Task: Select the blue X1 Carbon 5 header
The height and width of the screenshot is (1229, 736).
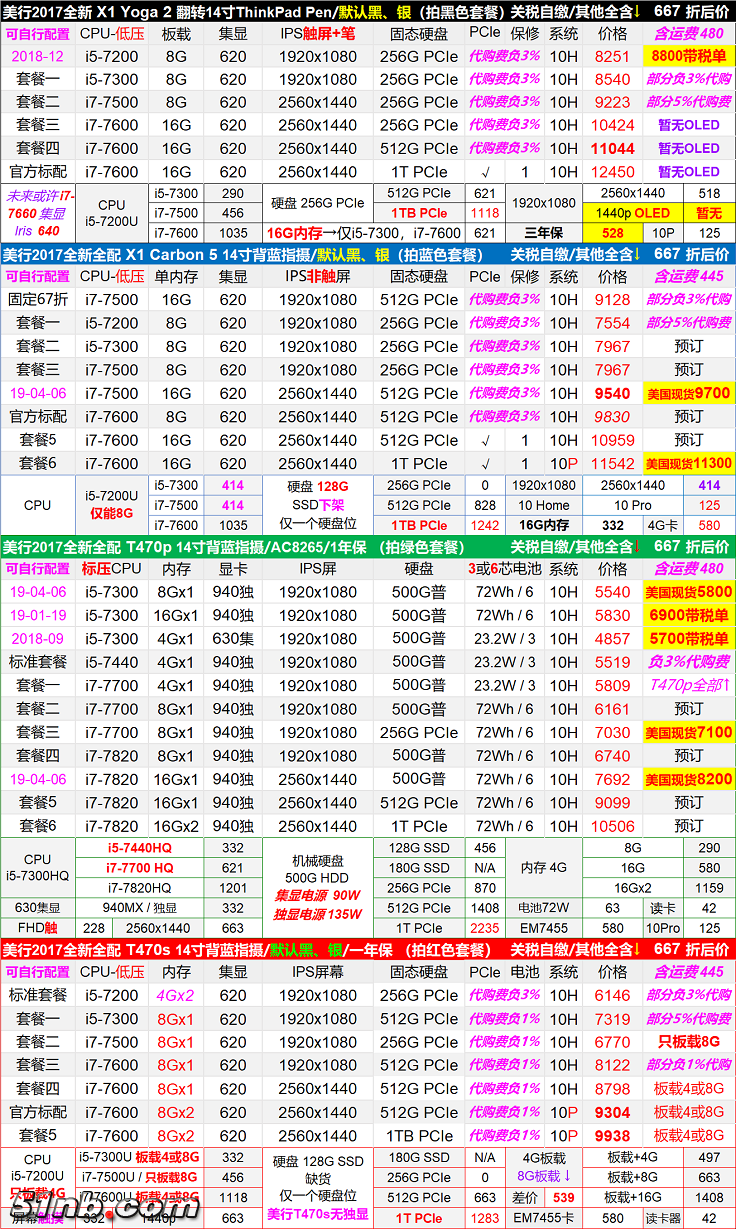Action: [x=367, y=254]
